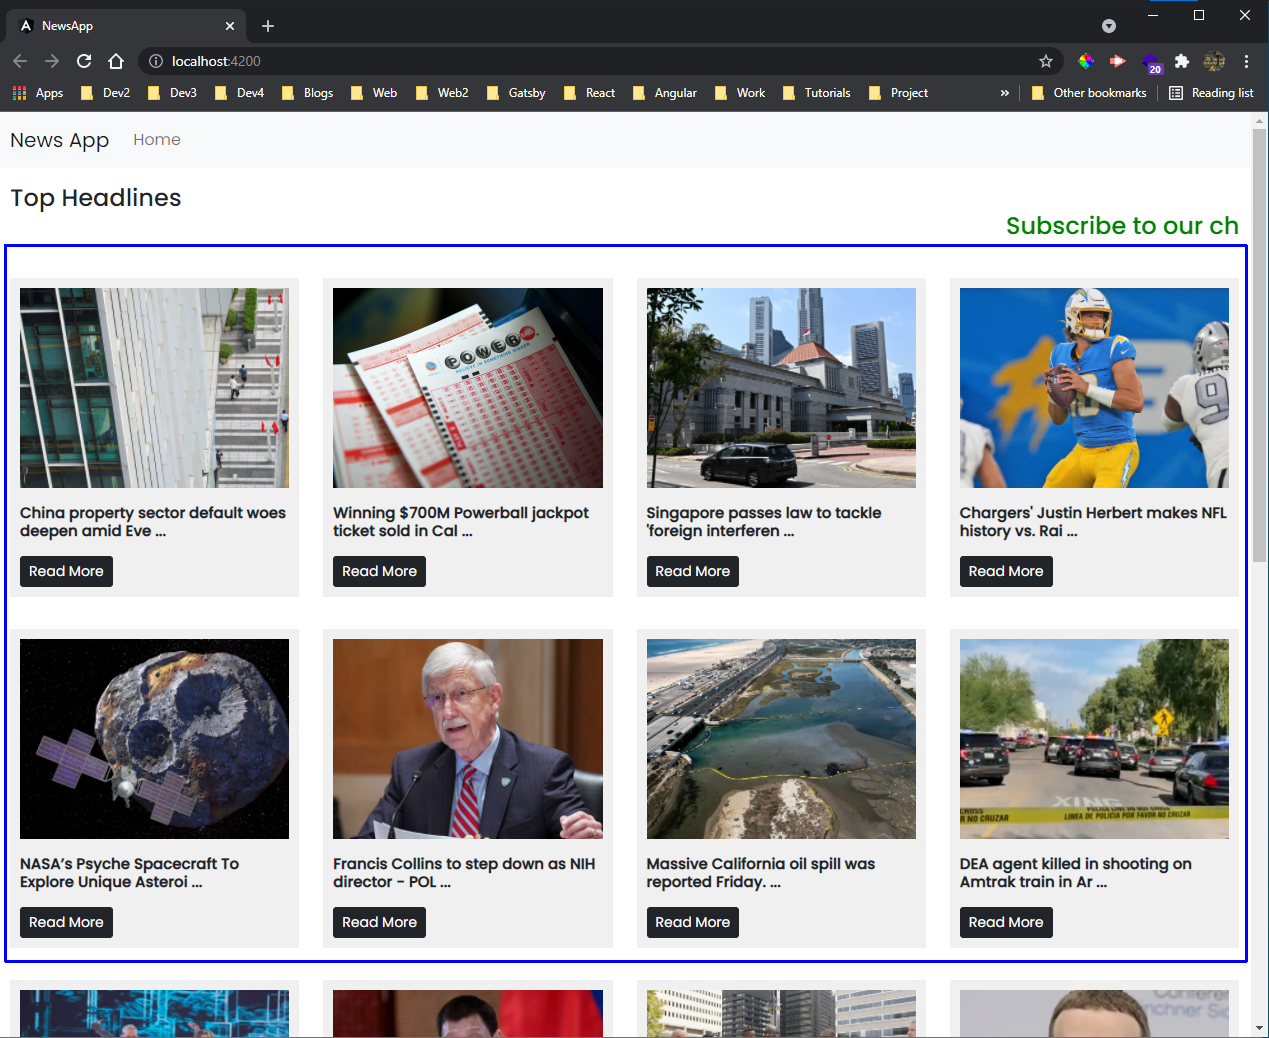
Task: Open the Extensions puzzle icon
Action: [x=1182, y=61]
